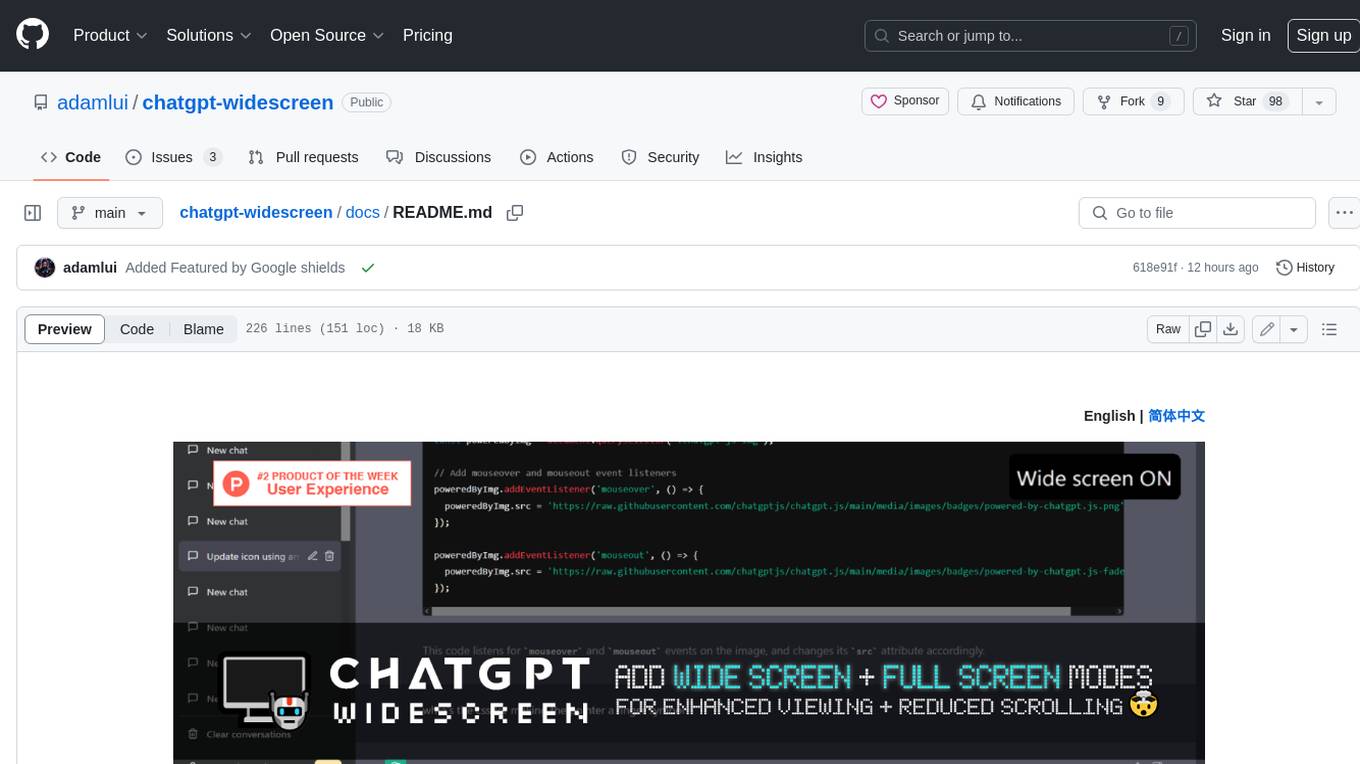Open more file actions ellipsis menu

(1344, 213)
